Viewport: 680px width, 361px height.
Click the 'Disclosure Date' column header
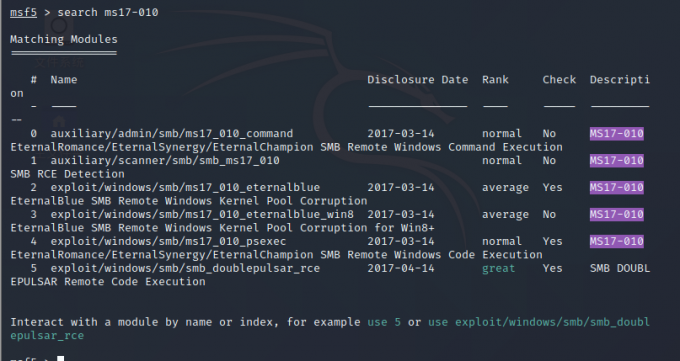pyautogui.click(x=418, y=79)
